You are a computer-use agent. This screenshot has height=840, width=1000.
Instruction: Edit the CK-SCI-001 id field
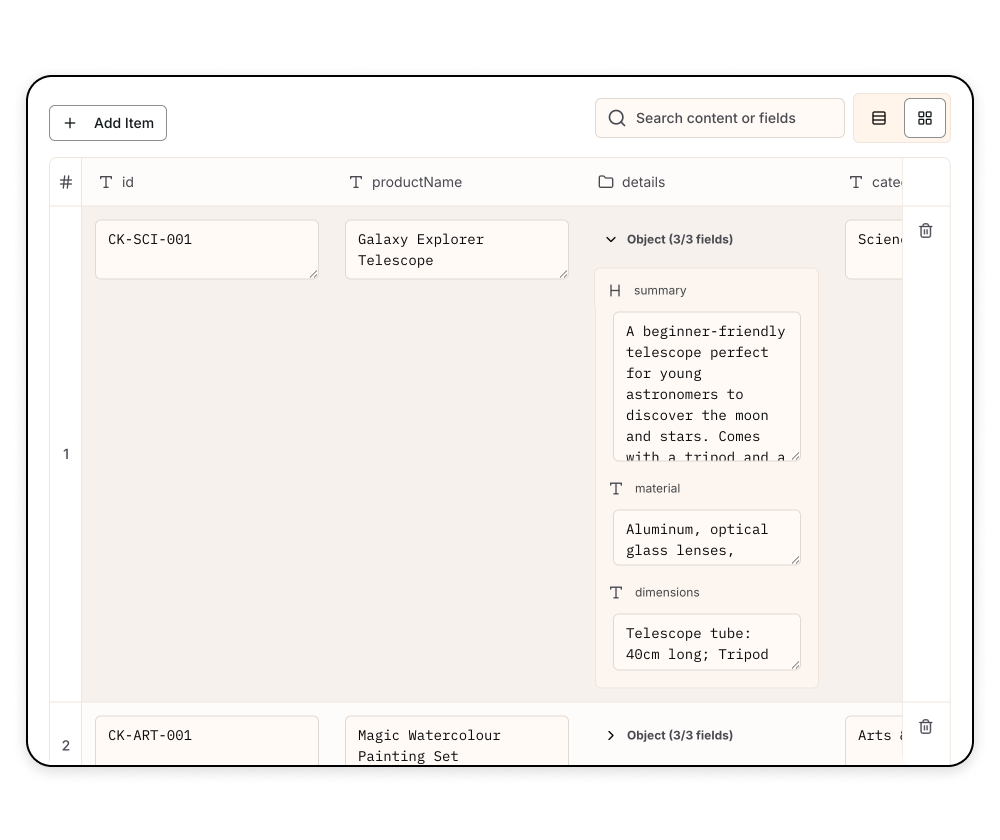pos(207,249)
